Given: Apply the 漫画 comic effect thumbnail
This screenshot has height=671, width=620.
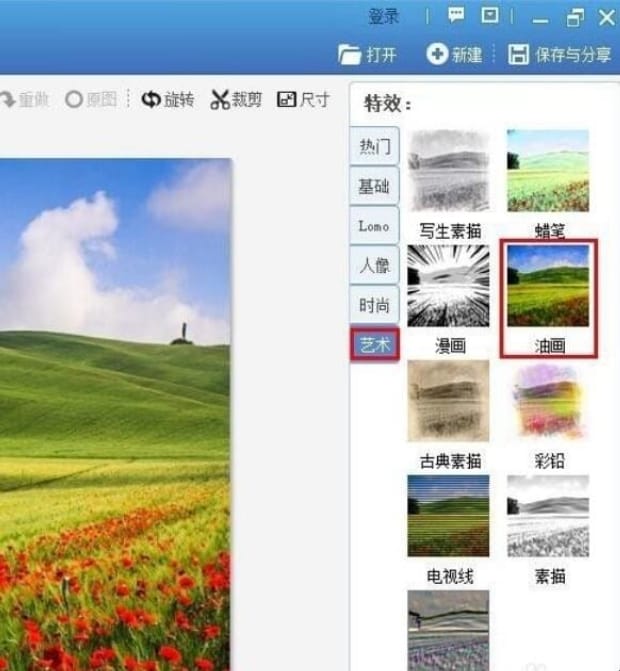Looking at the screenshot, I should [449, 287].
